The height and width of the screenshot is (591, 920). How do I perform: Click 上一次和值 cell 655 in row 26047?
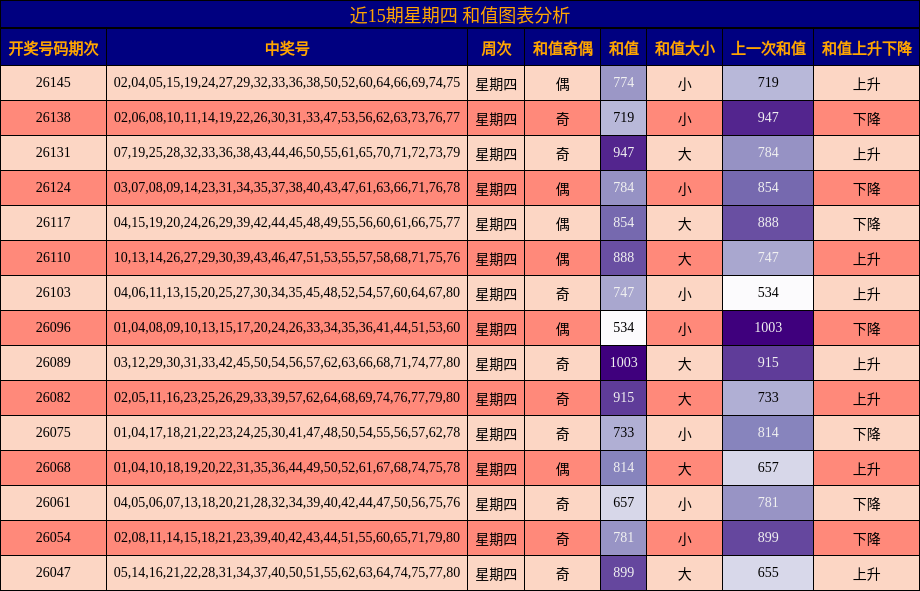[768, 572]
